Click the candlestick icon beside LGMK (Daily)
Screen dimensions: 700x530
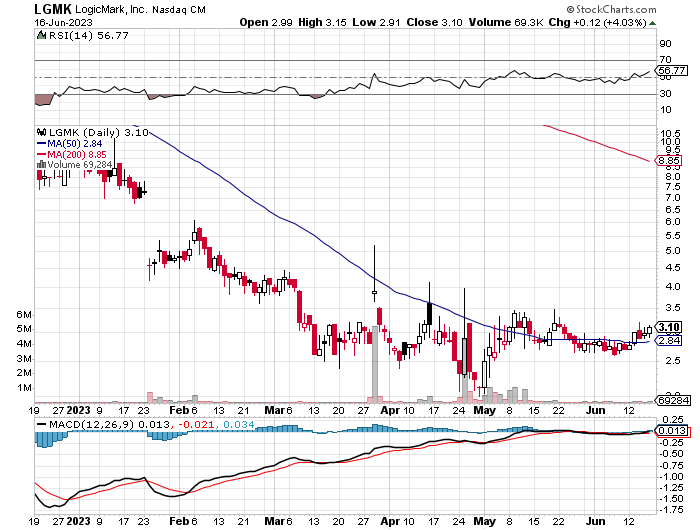click(42, 132)
